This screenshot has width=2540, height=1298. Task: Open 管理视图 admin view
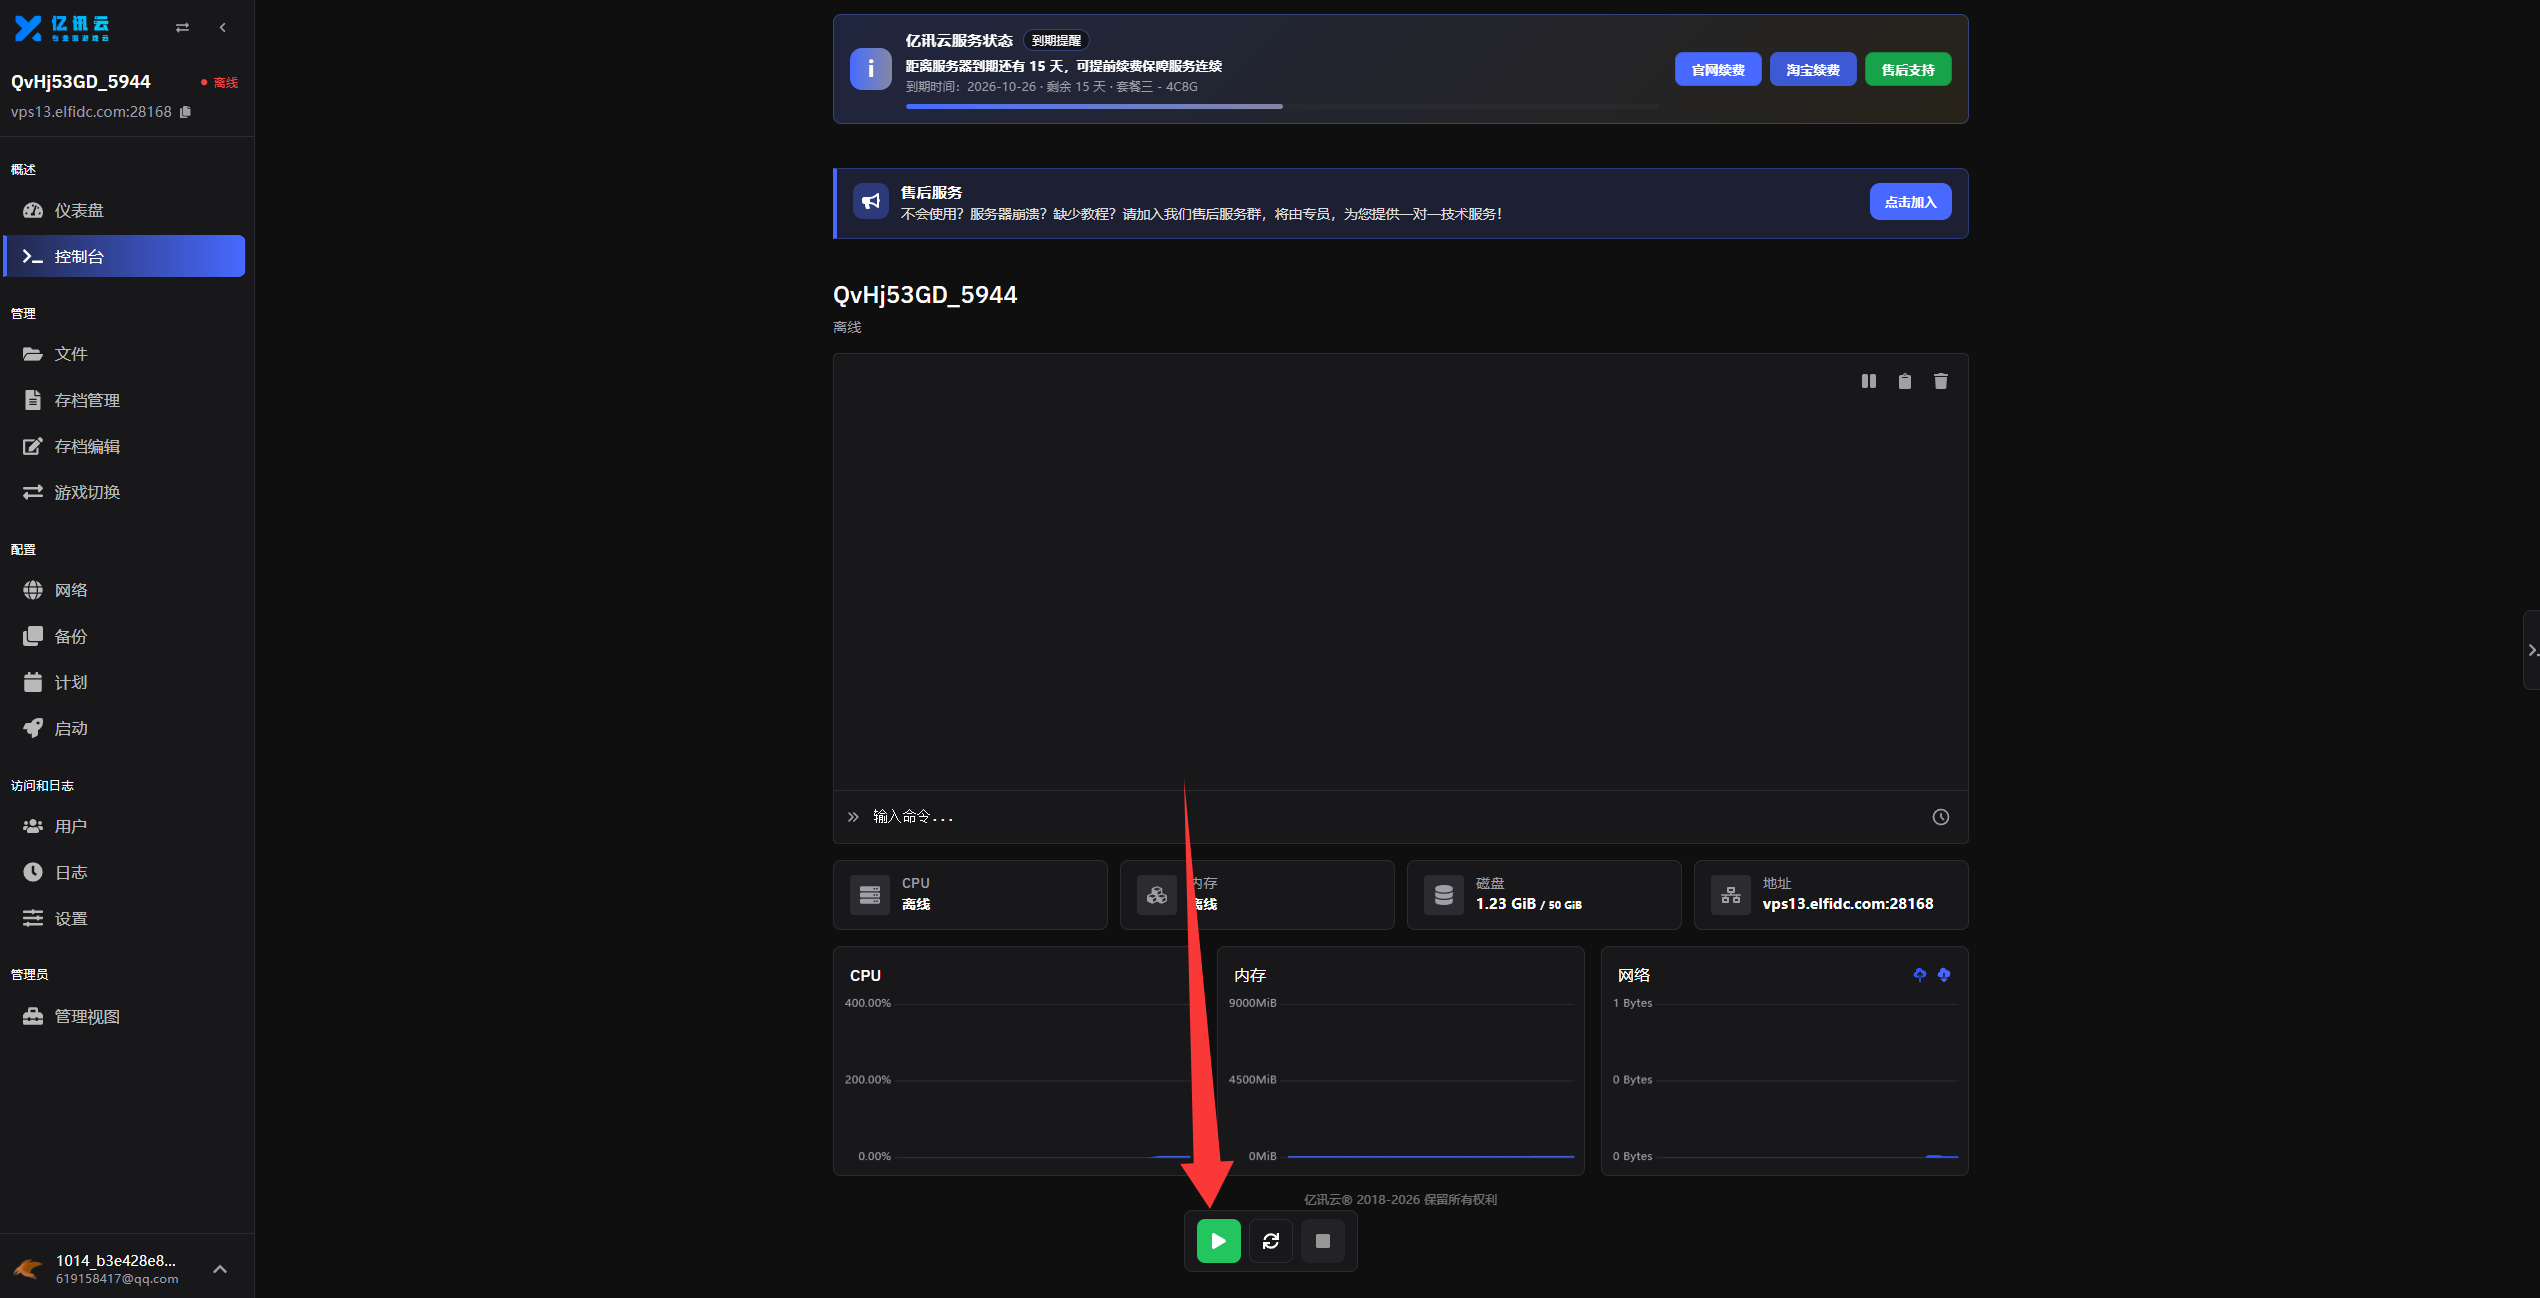point(125,1016)
